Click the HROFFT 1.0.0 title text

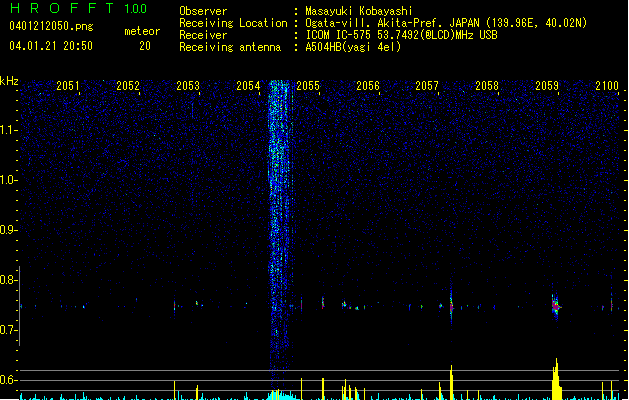coord(78,8)
